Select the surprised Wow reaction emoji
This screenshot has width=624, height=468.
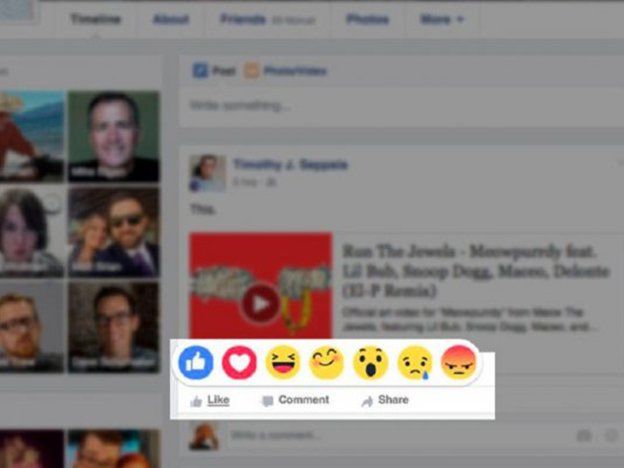click(x=370, y=362)
